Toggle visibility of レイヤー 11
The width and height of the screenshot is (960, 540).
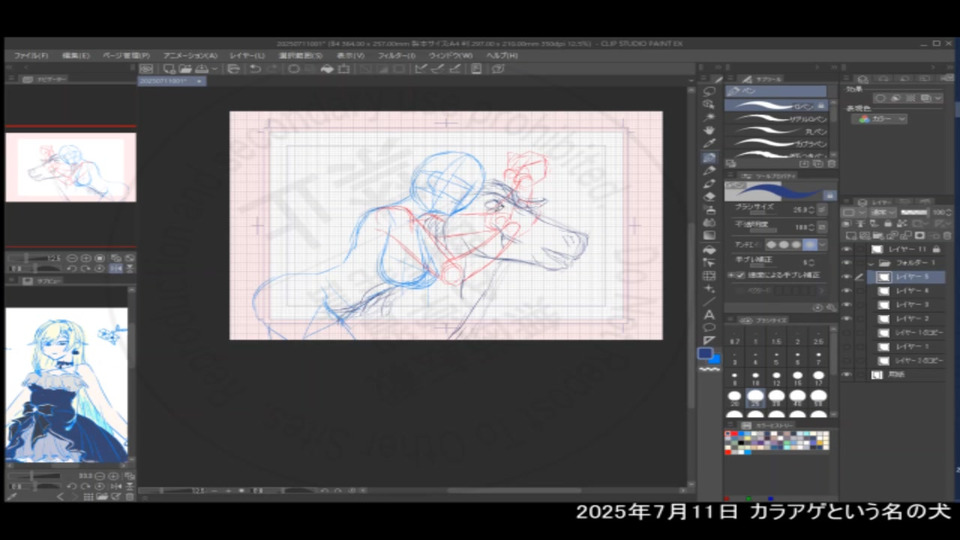point(847,249)
